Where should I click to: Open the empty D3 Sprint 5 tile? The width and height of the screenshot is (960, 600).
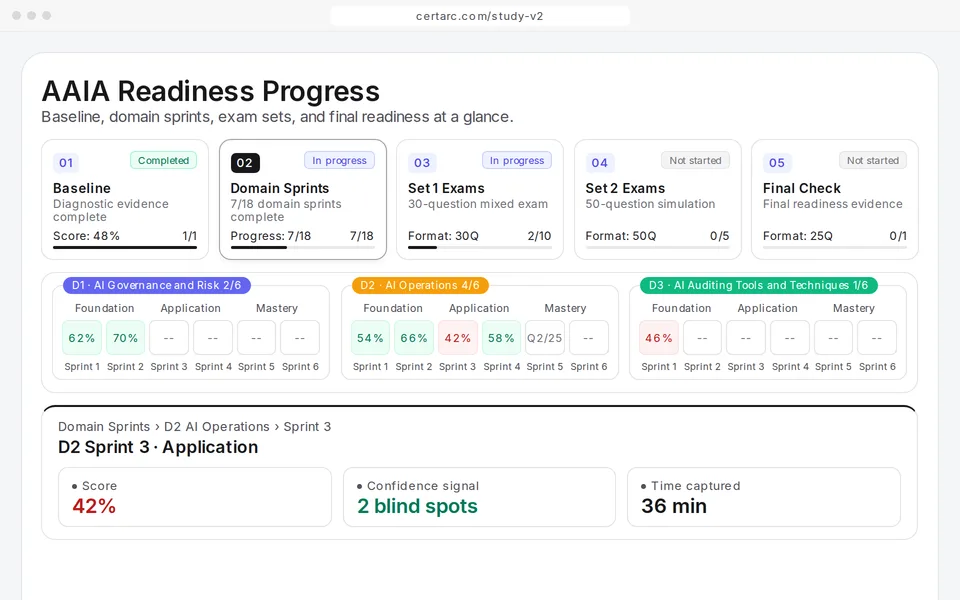[833, 338]
